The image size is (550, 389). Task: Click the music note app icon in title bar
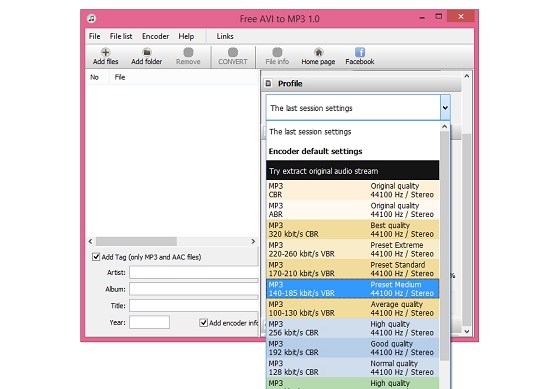(x=92, y=18)
